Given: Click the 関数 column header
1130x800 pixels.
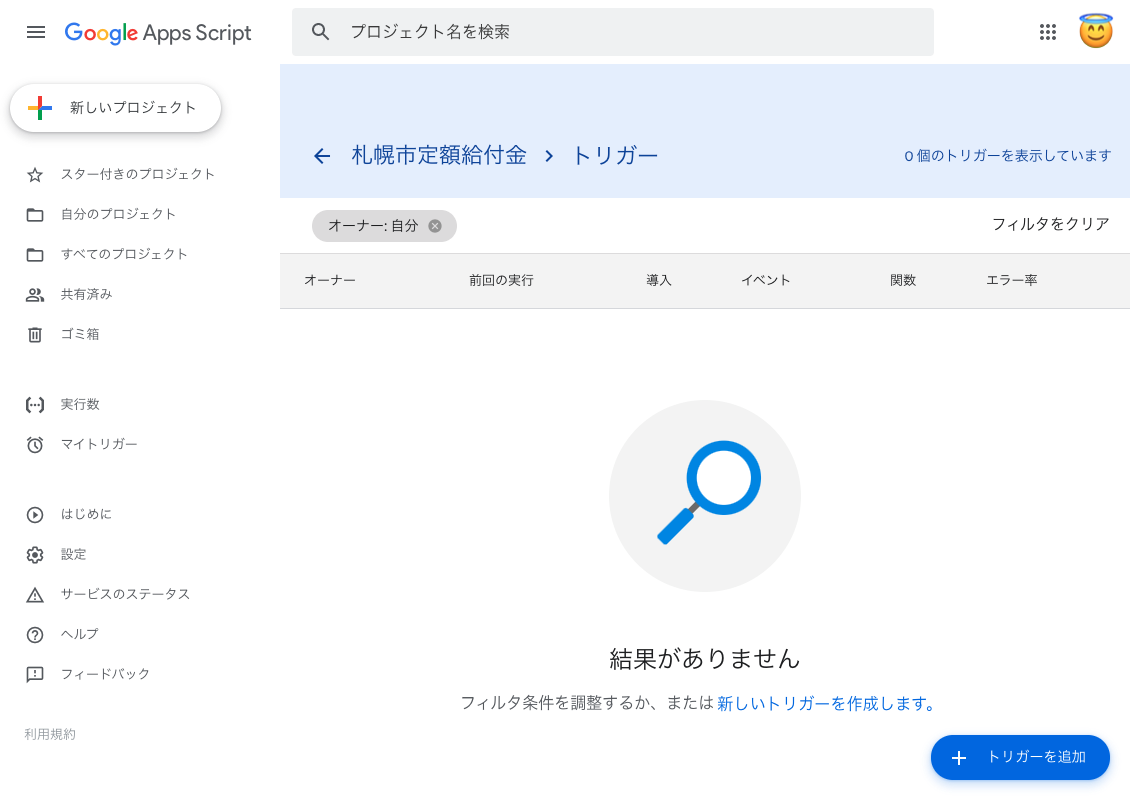Looking at the screenshot, I should click(903, 280).
